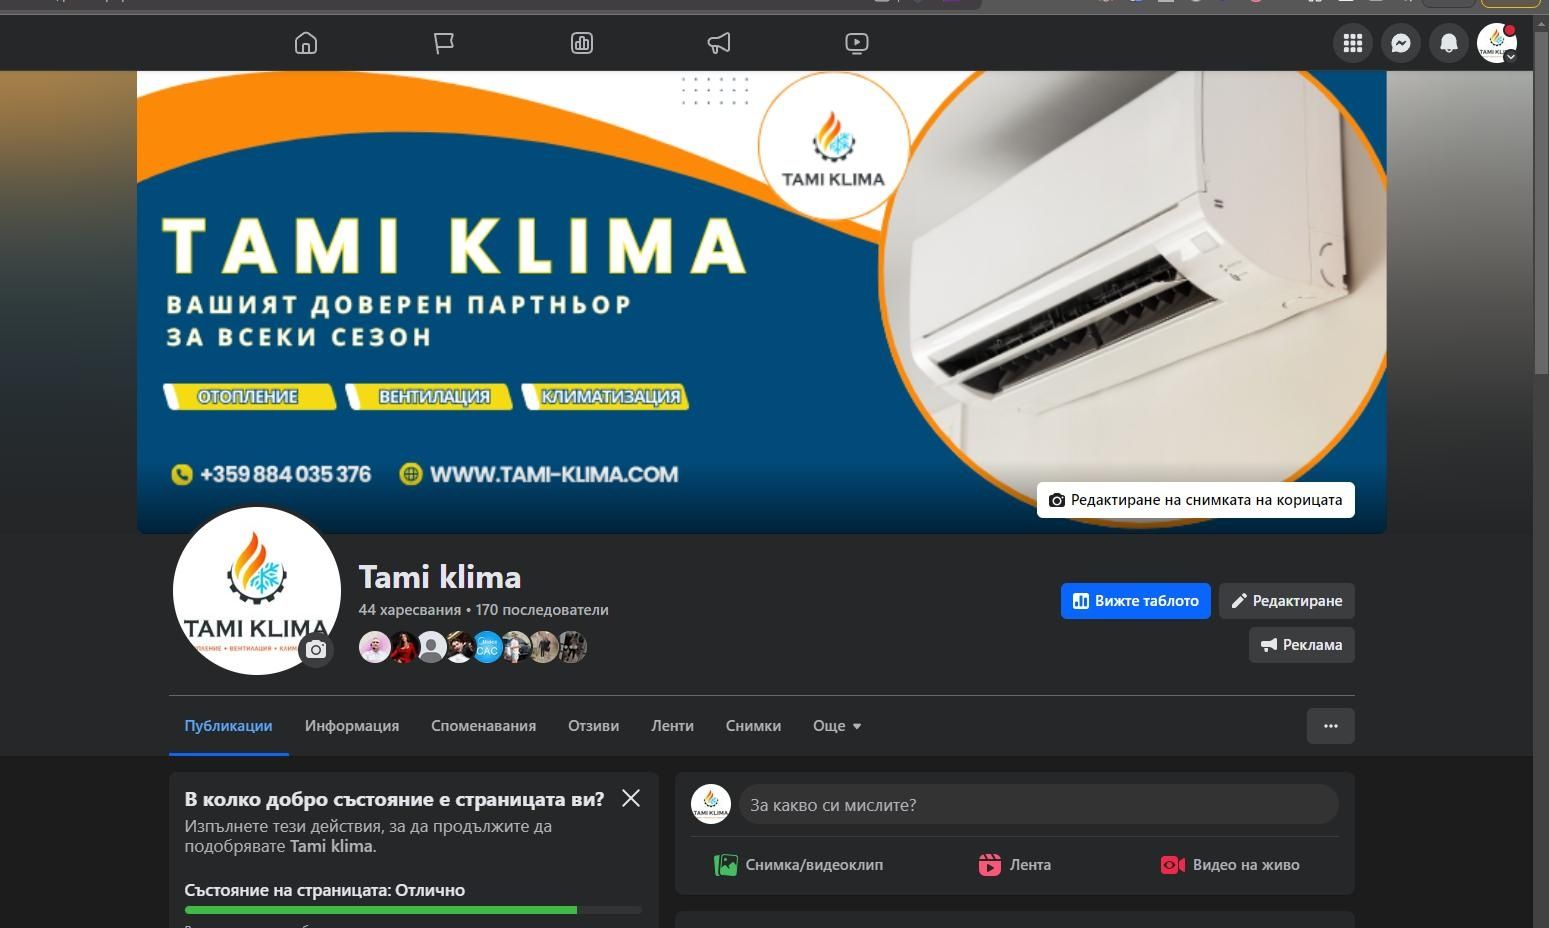Open Отзиви tab
This screenshot has height=928, width=1549.
tap(593, 726)
